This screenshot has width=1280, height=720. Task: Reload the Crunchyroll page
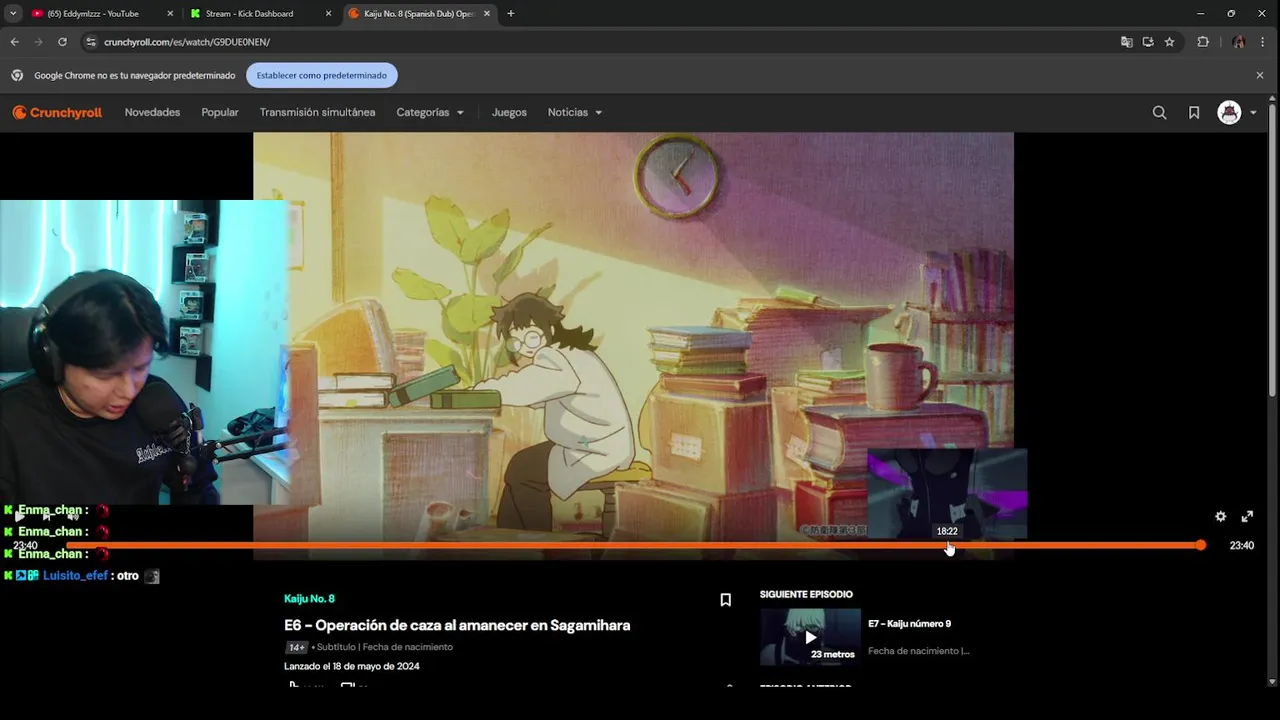[x=62, y=42]
